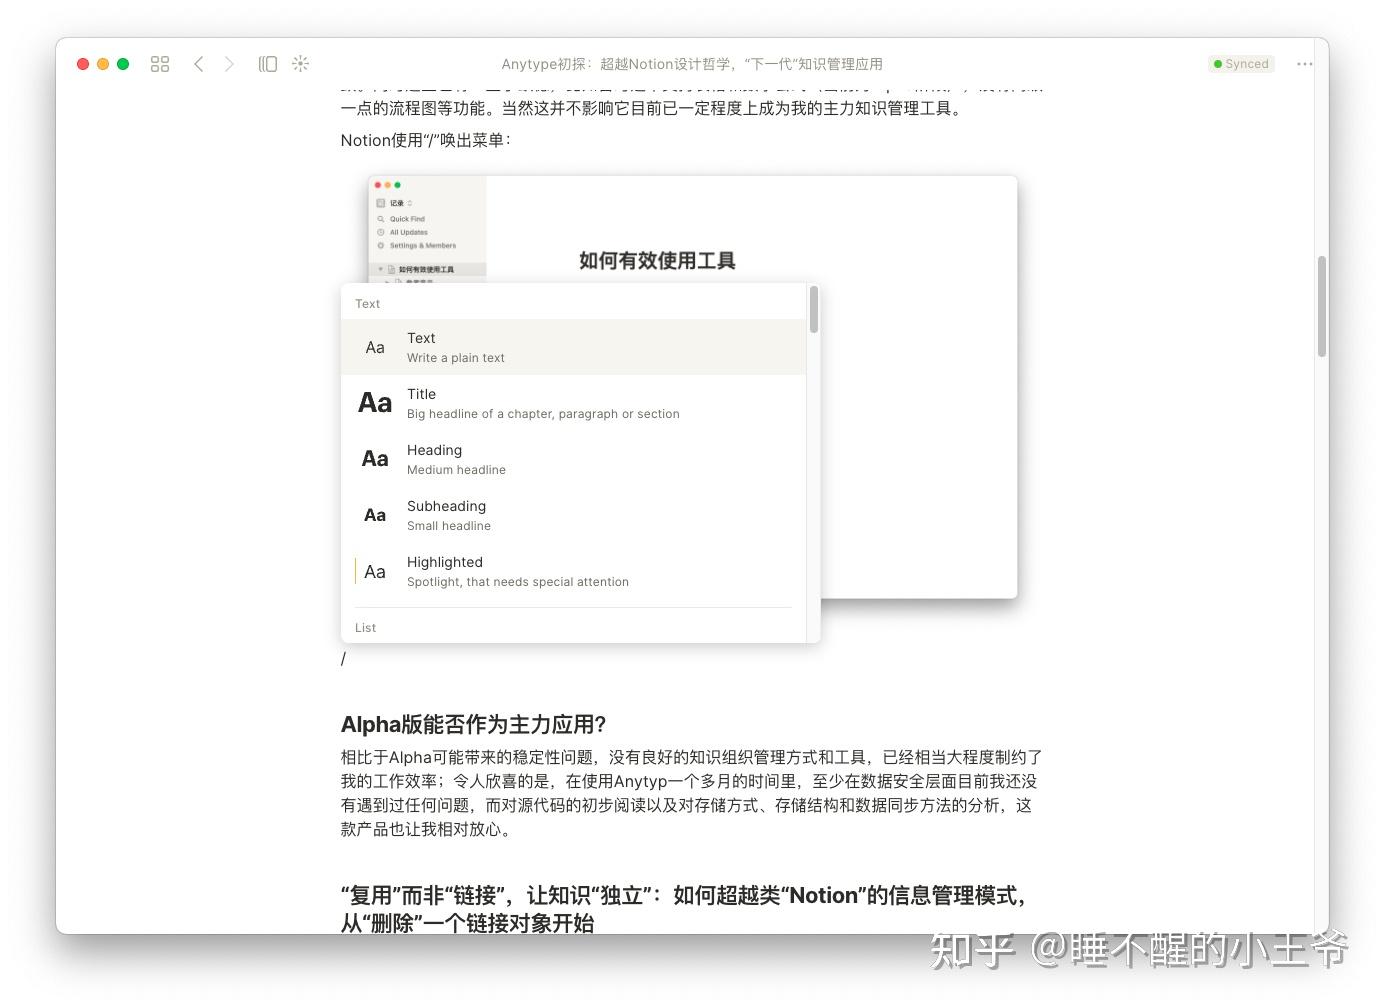Open the dashboard grid icon
The height and width of the screenshot is (1008, 1385).
pyautogui.click(x=160, y=64)
